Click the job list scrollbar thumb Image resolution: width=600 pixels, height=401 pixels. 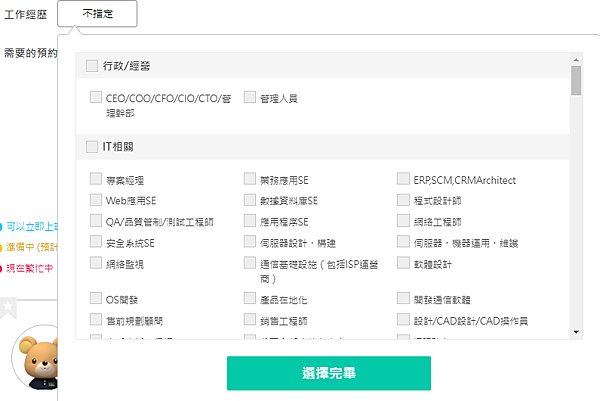coord(576,80)
